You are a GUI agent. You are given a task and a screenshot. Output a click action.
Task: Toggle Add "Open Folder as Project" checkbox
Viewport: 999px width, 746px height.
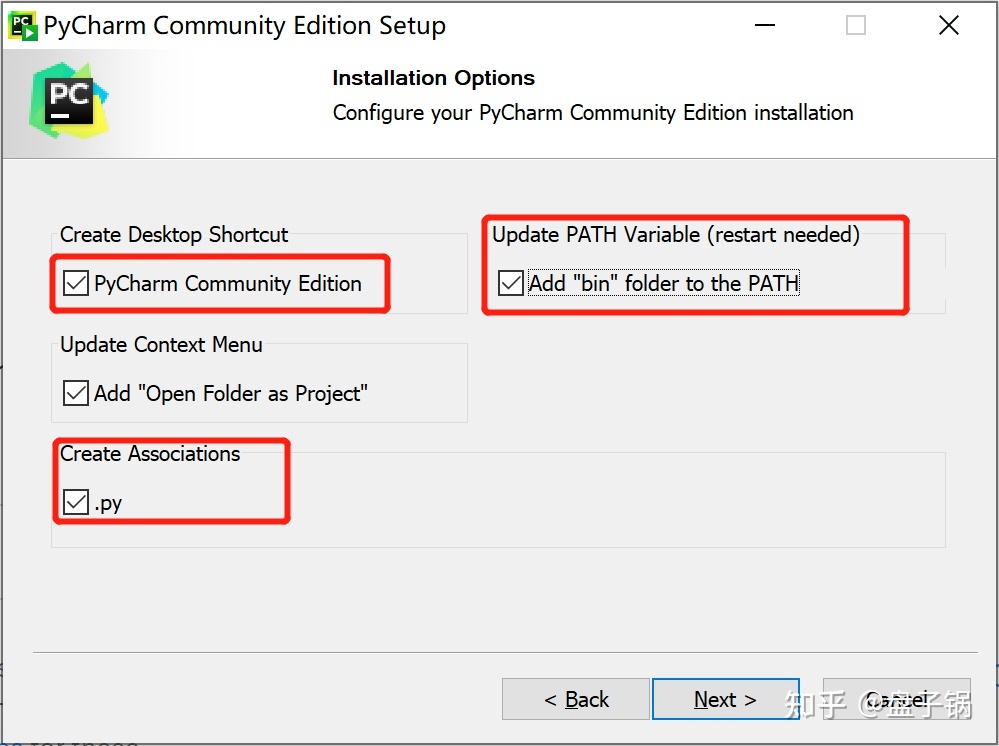click(76, 393)
